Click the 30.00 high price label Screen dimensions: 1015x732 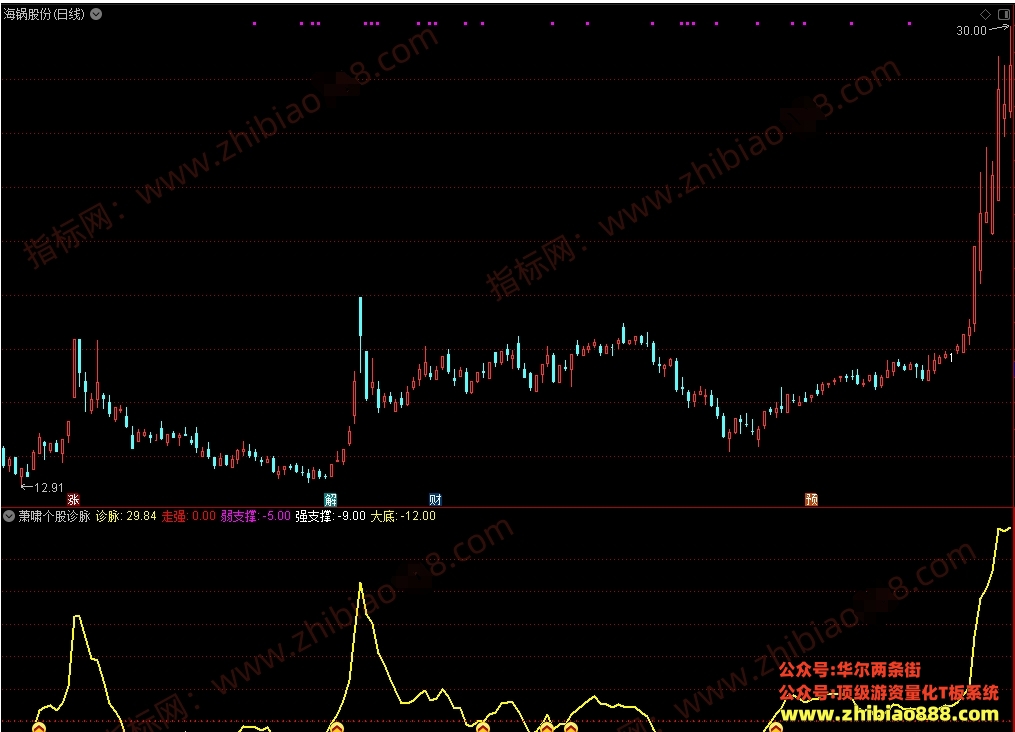point(971,30)
